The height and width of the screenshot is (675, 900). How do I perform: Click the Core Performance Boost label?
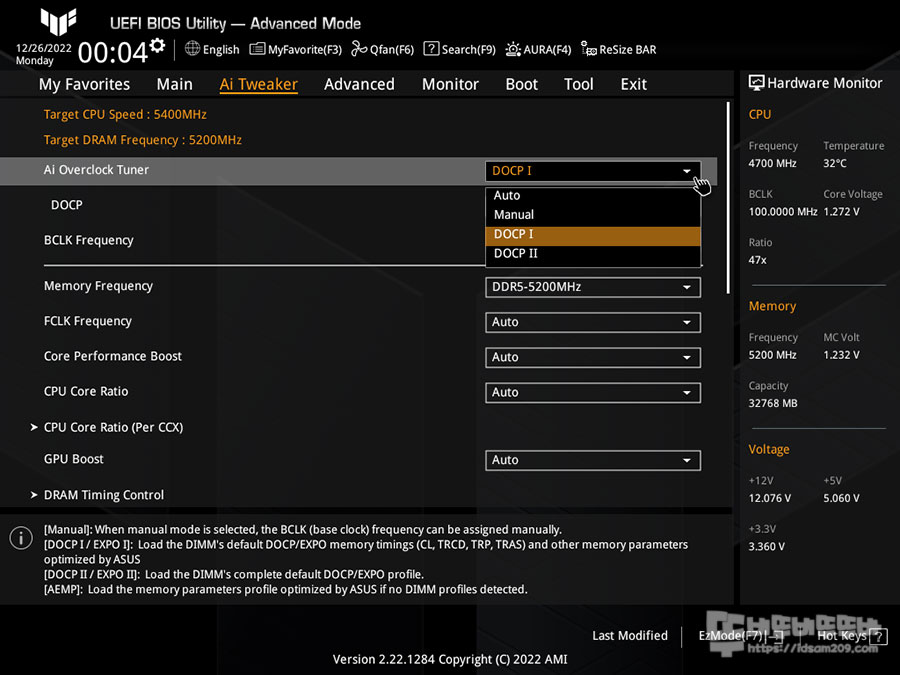tap(112, 356)
